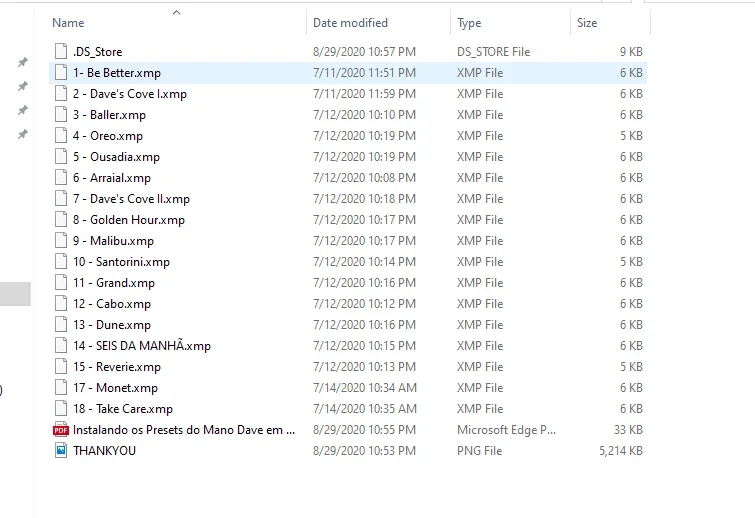Select the file icon of 18 - Take Care.xmp
The height and width of the screenshot is (518, 755).
61,408
